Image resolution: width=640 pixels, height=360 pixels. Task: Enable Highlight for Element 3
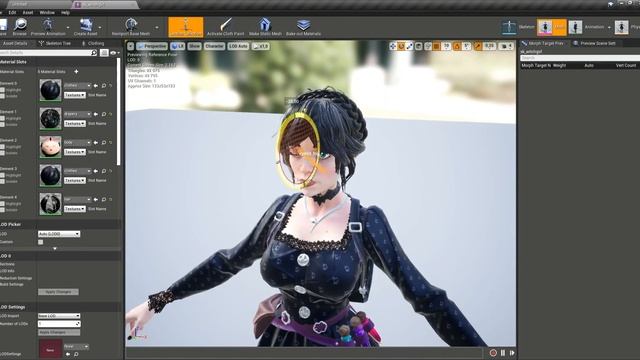2,175
